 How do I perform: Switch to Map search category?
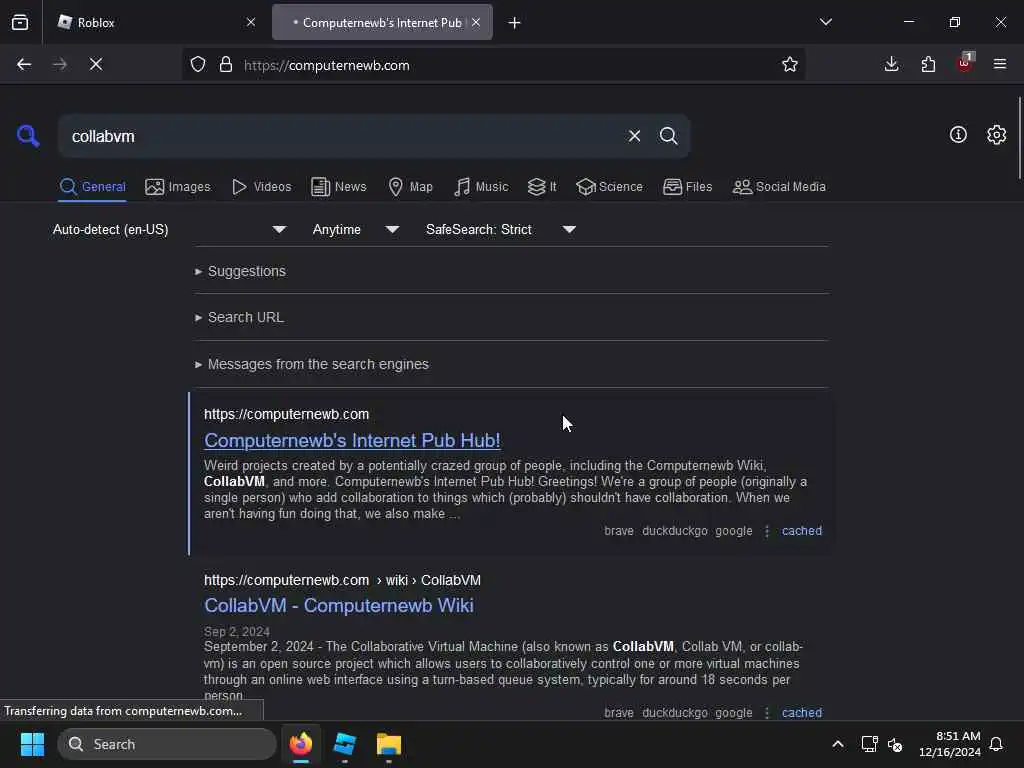tap(410, 187)
